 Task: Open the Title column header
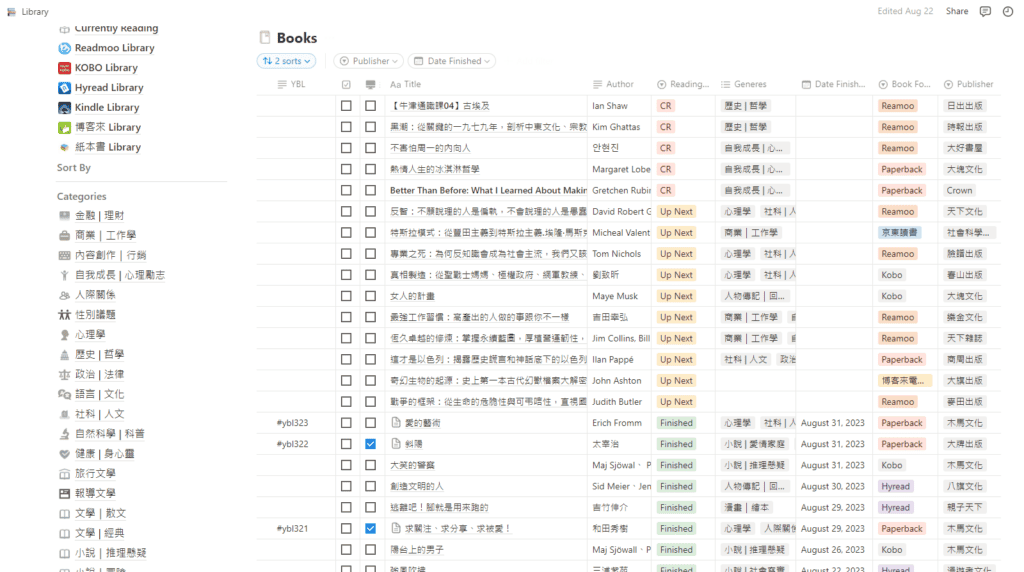(406, 84)
